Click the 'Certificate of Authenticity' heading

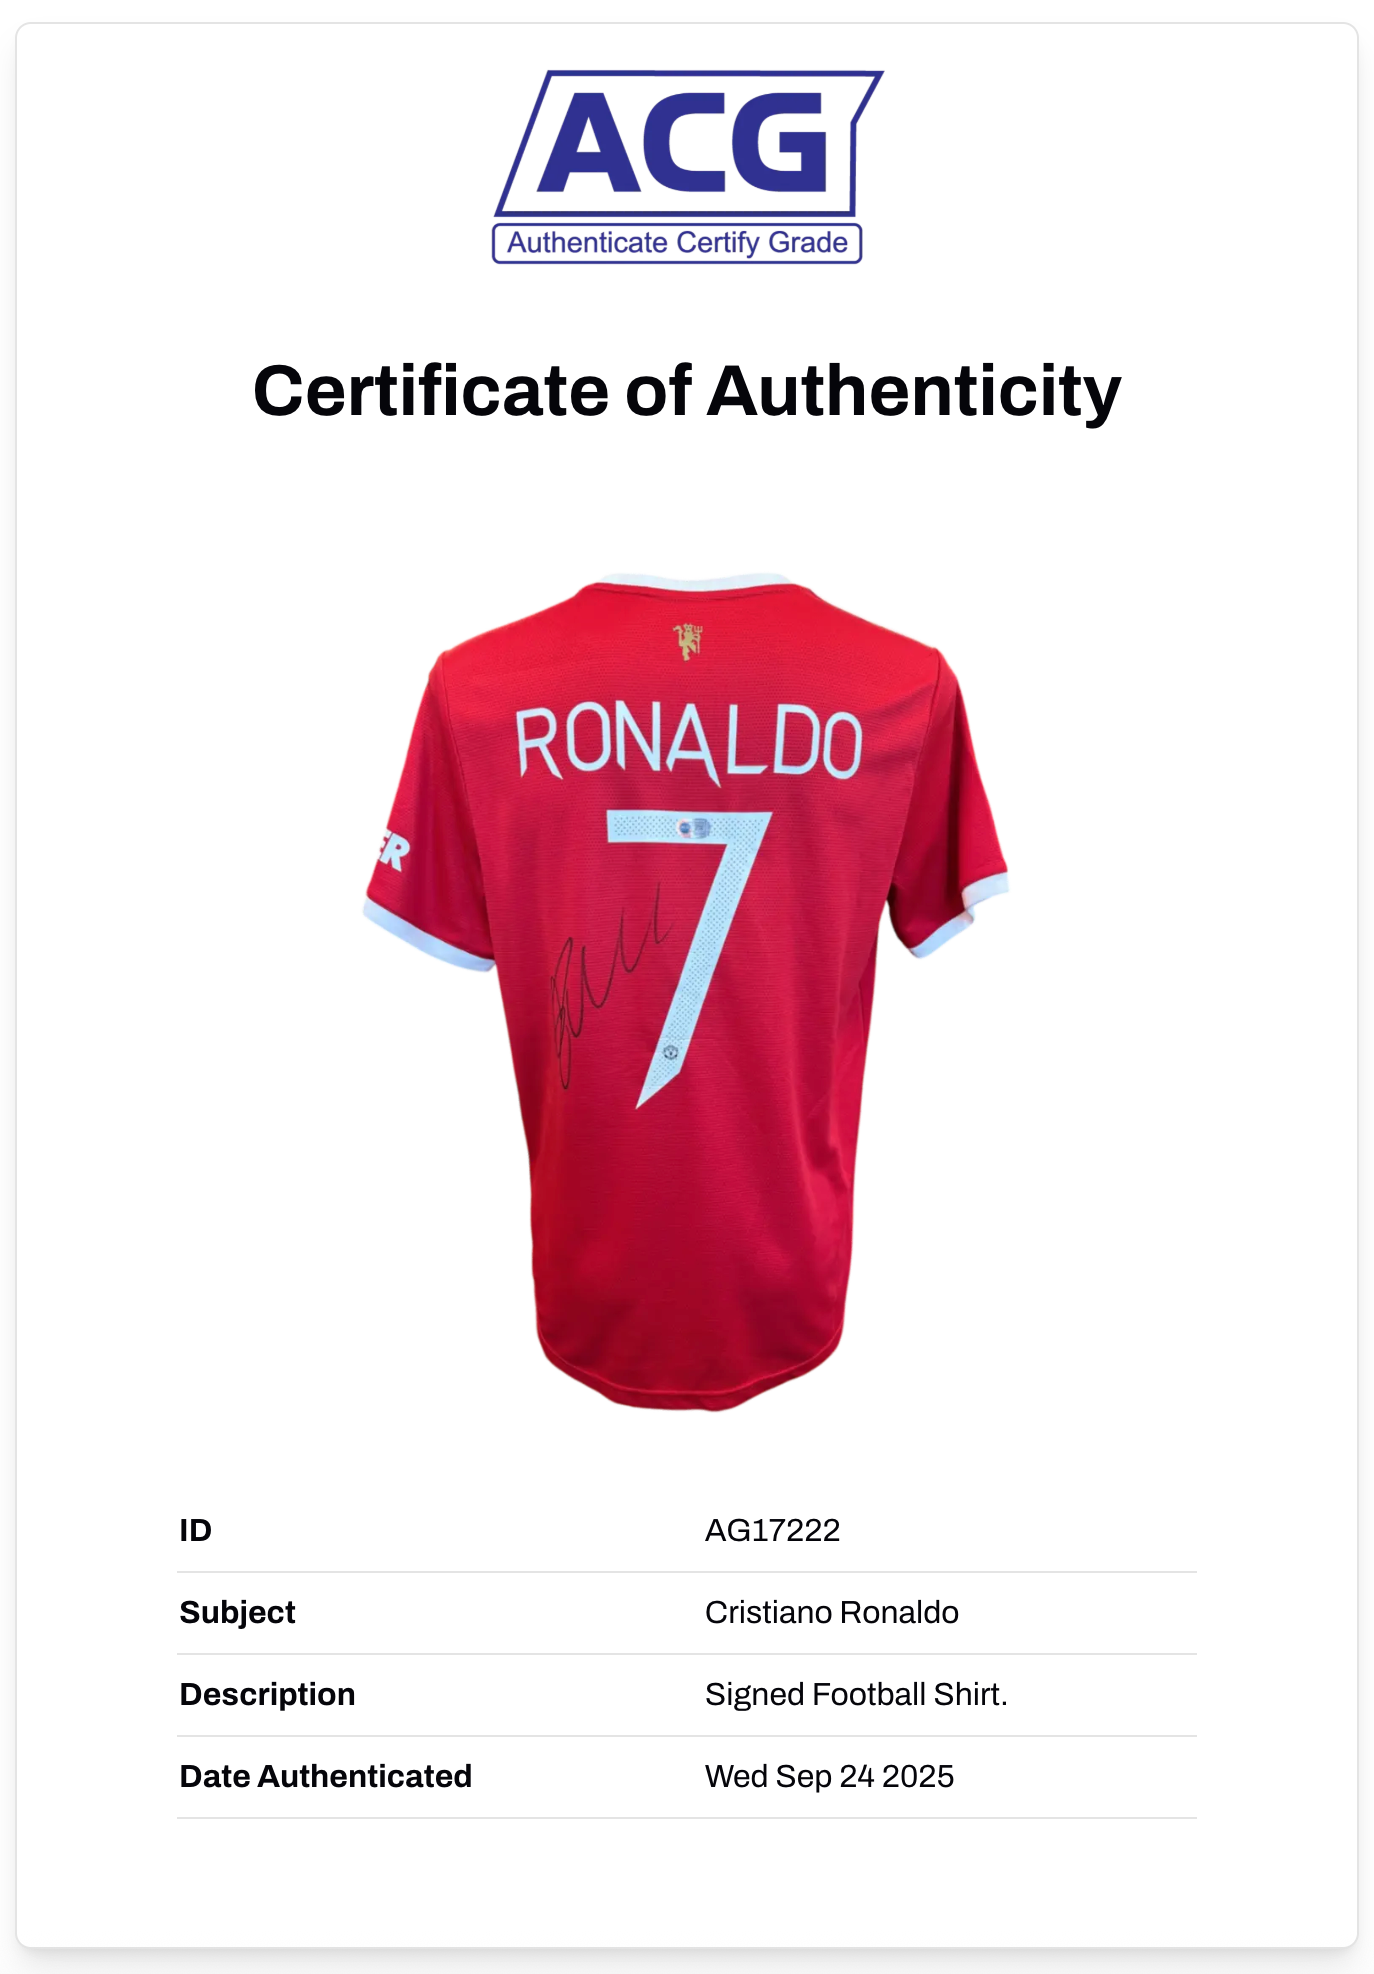(687, 390)
